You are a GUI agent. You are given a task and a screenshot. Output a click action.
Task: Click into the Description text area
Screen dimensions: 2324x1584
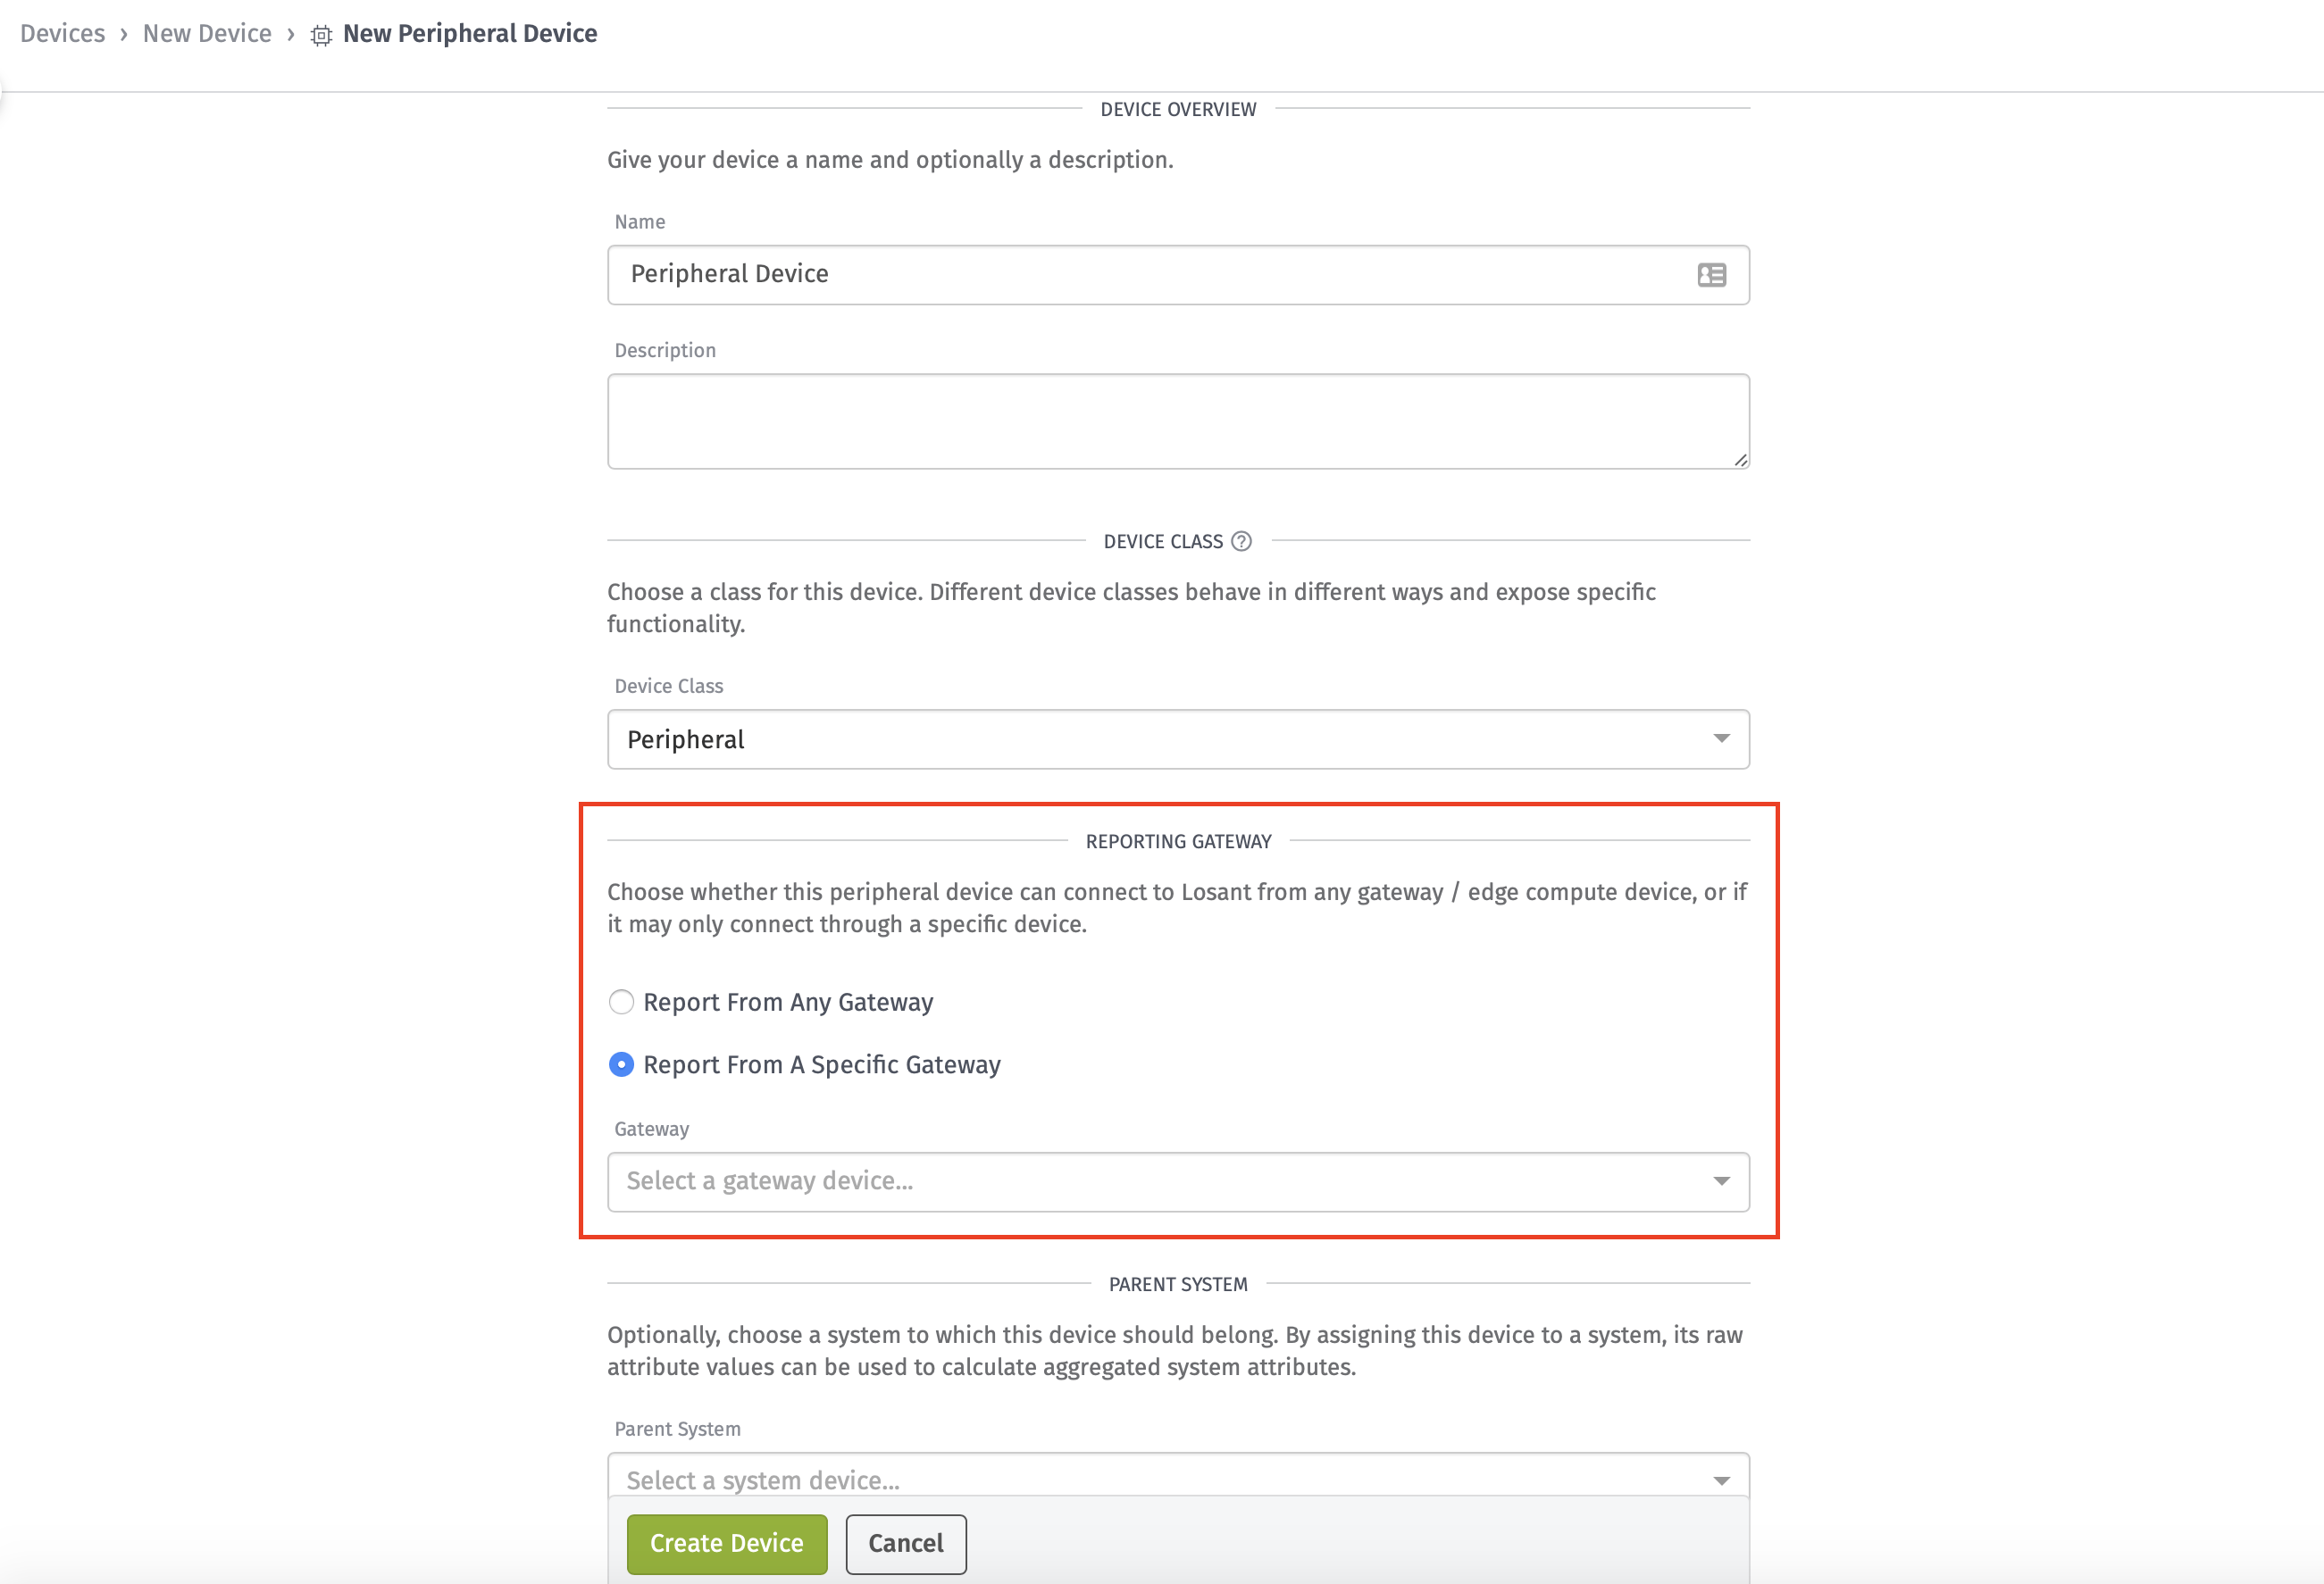coord(1178,421)
